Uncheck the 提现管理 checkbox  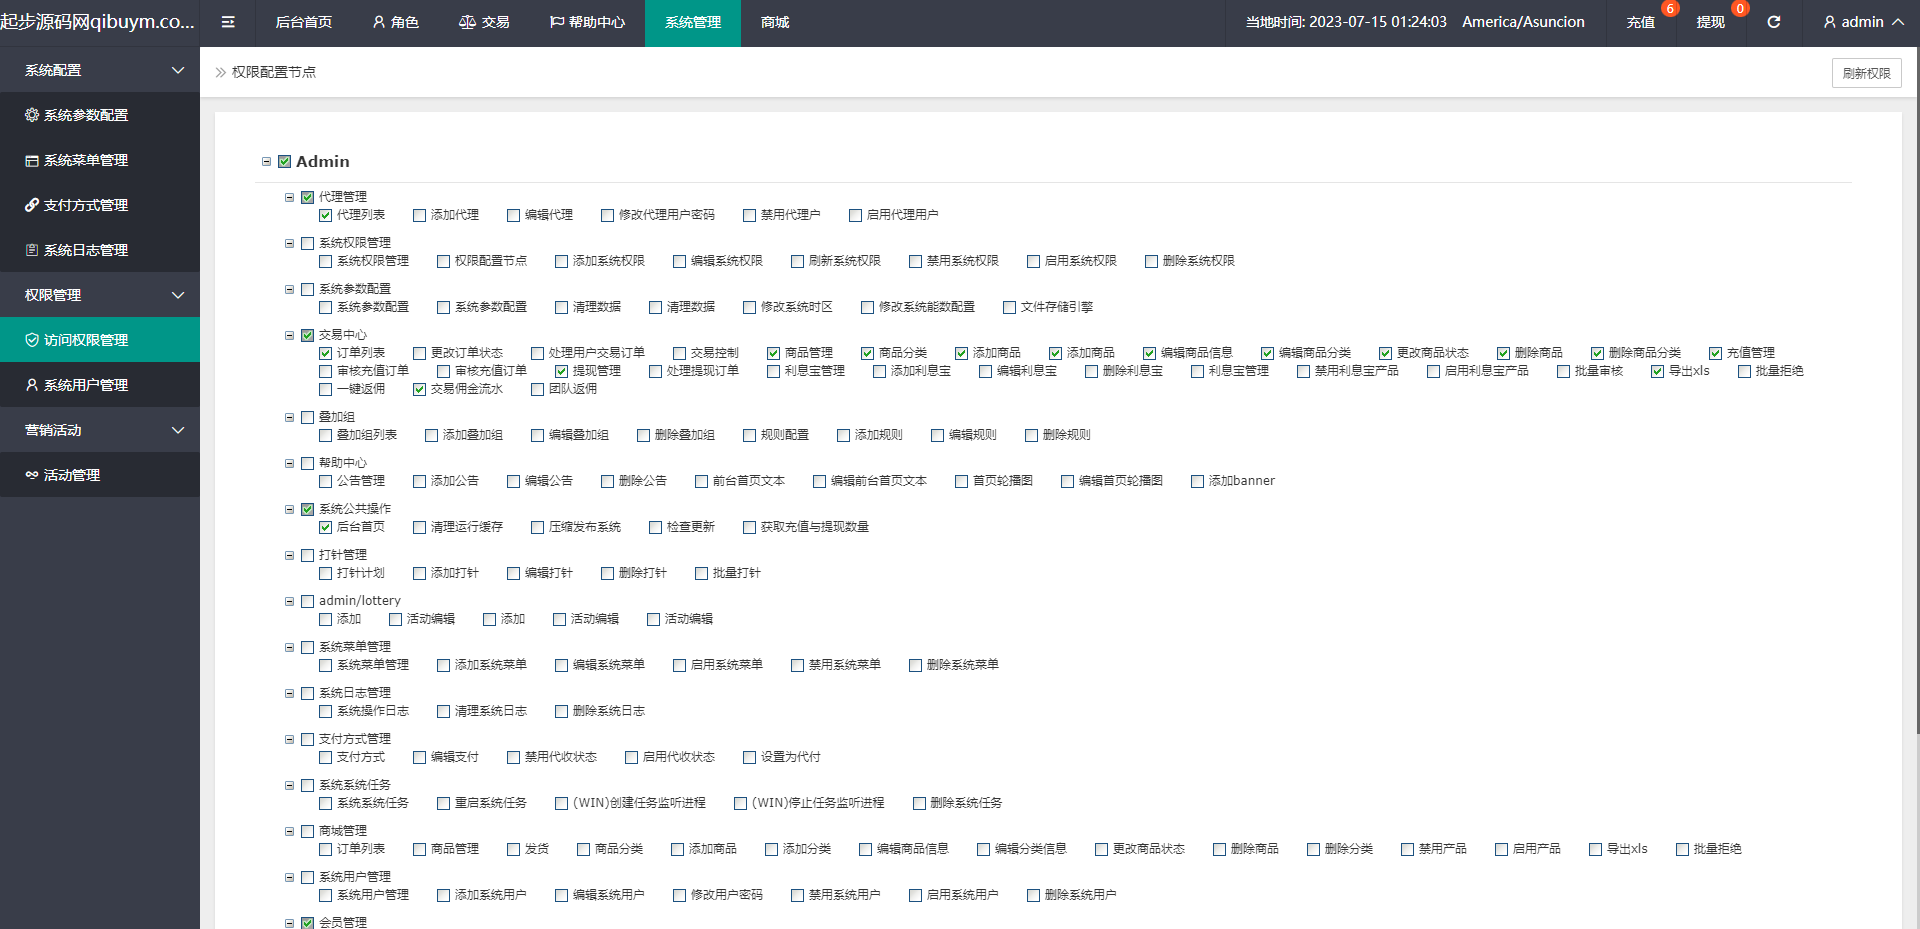coord(562,371)
